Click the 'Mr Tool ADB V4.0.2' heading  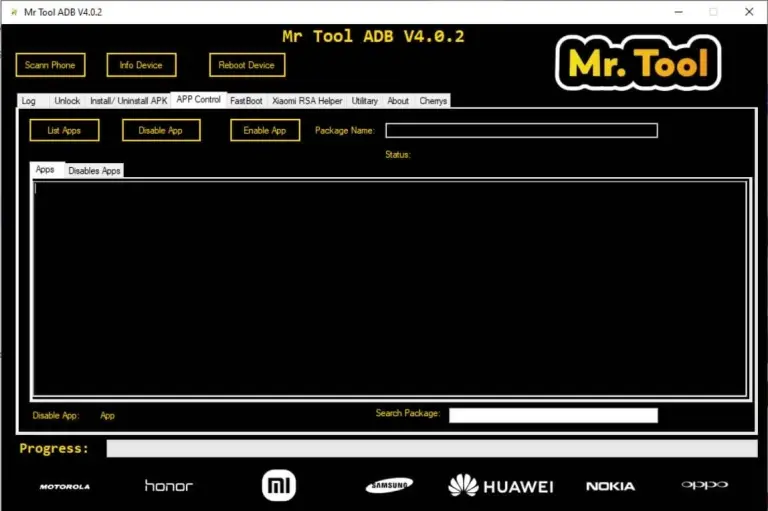(373, 36)
